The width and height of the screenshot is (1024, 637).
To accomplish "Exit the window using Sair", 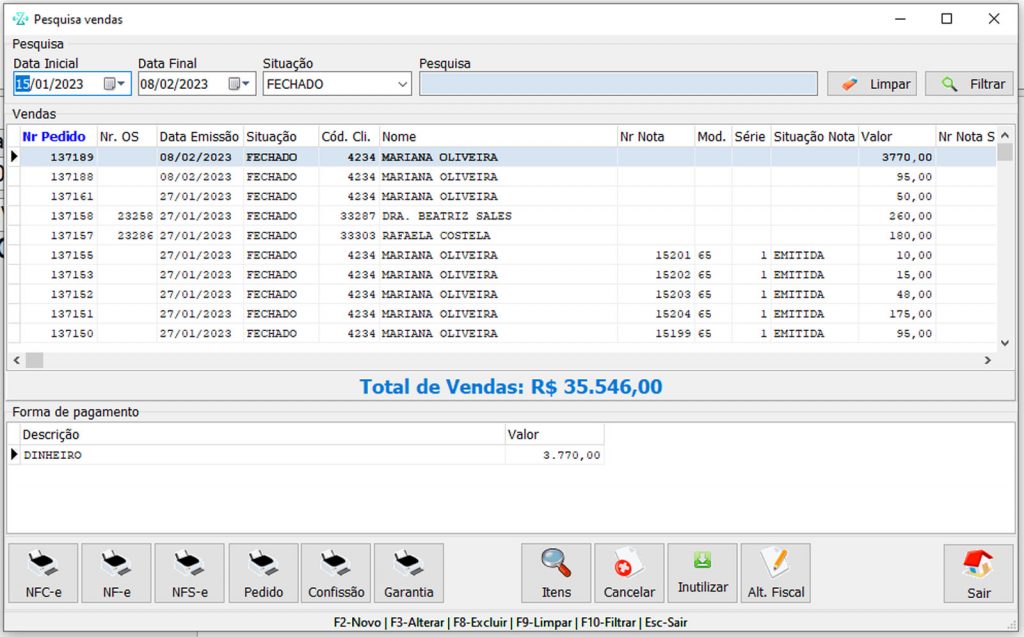I will click(978, 574).
